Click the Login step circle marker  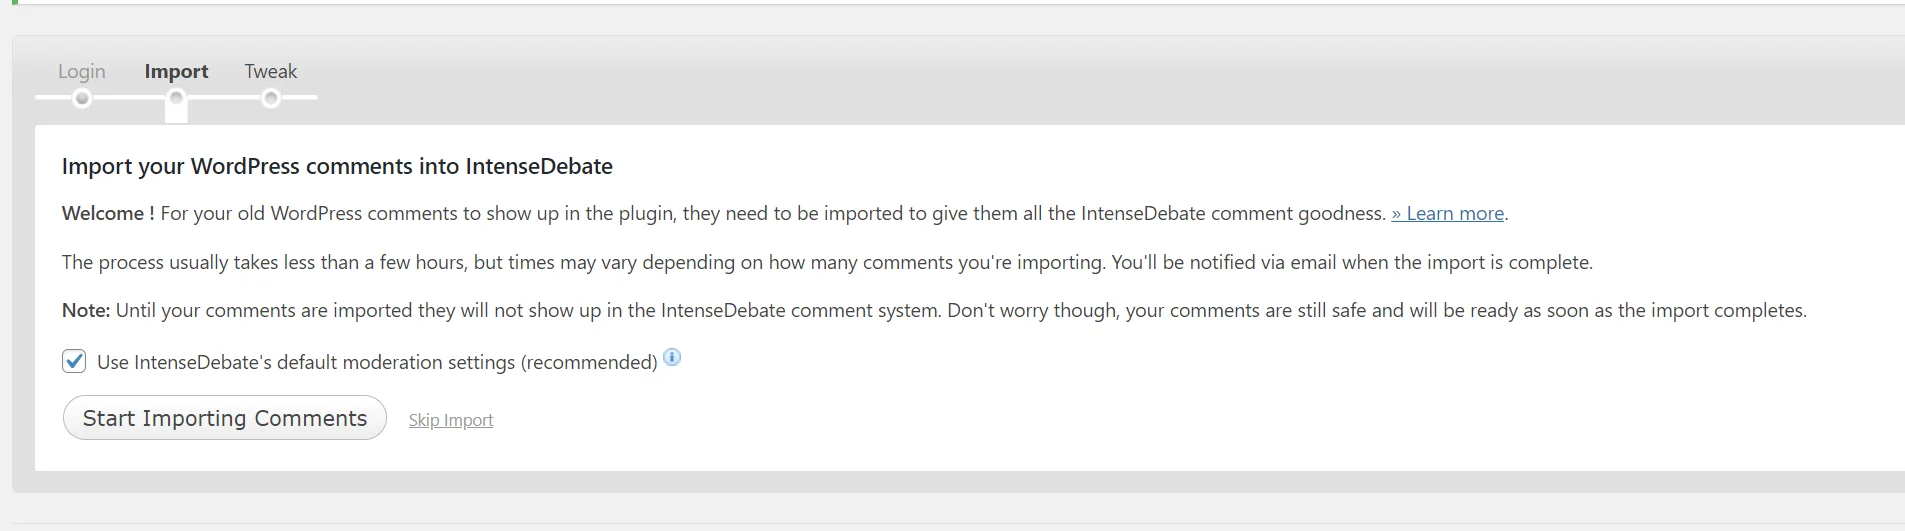[x=82, y=98]
